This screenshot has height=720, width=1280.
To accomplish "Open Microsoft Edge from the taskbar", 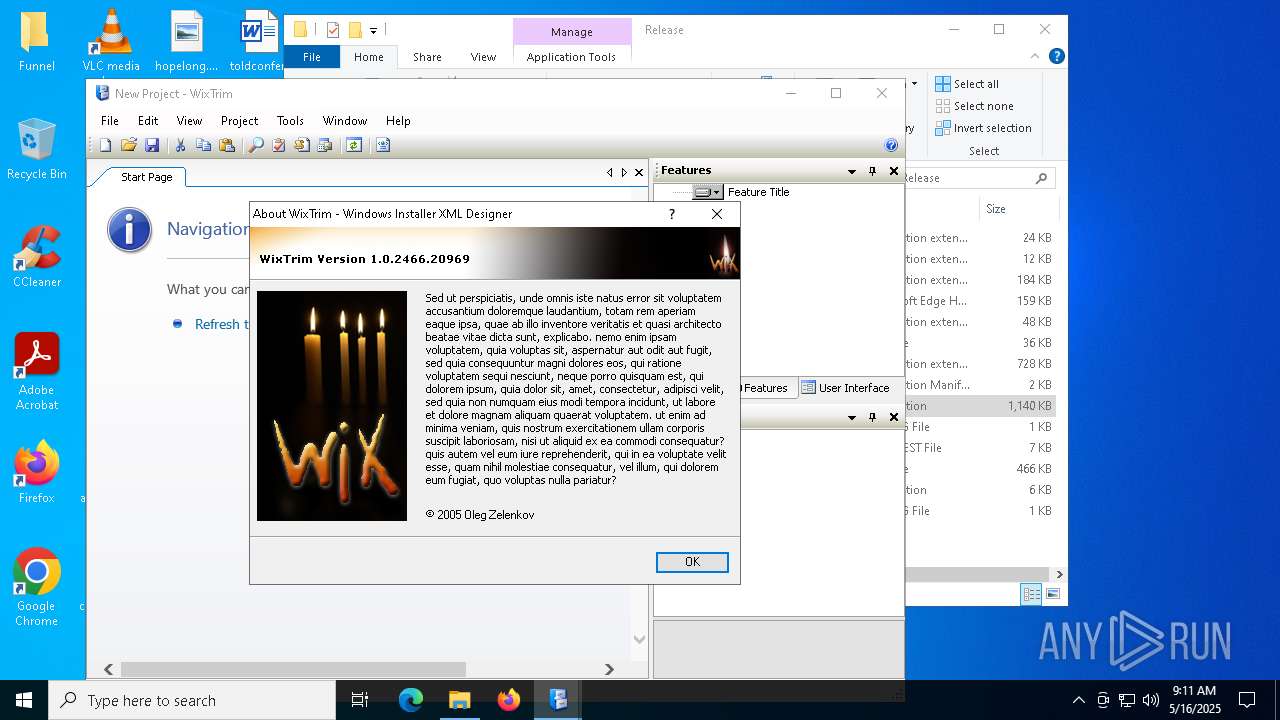I will [411, 700].
